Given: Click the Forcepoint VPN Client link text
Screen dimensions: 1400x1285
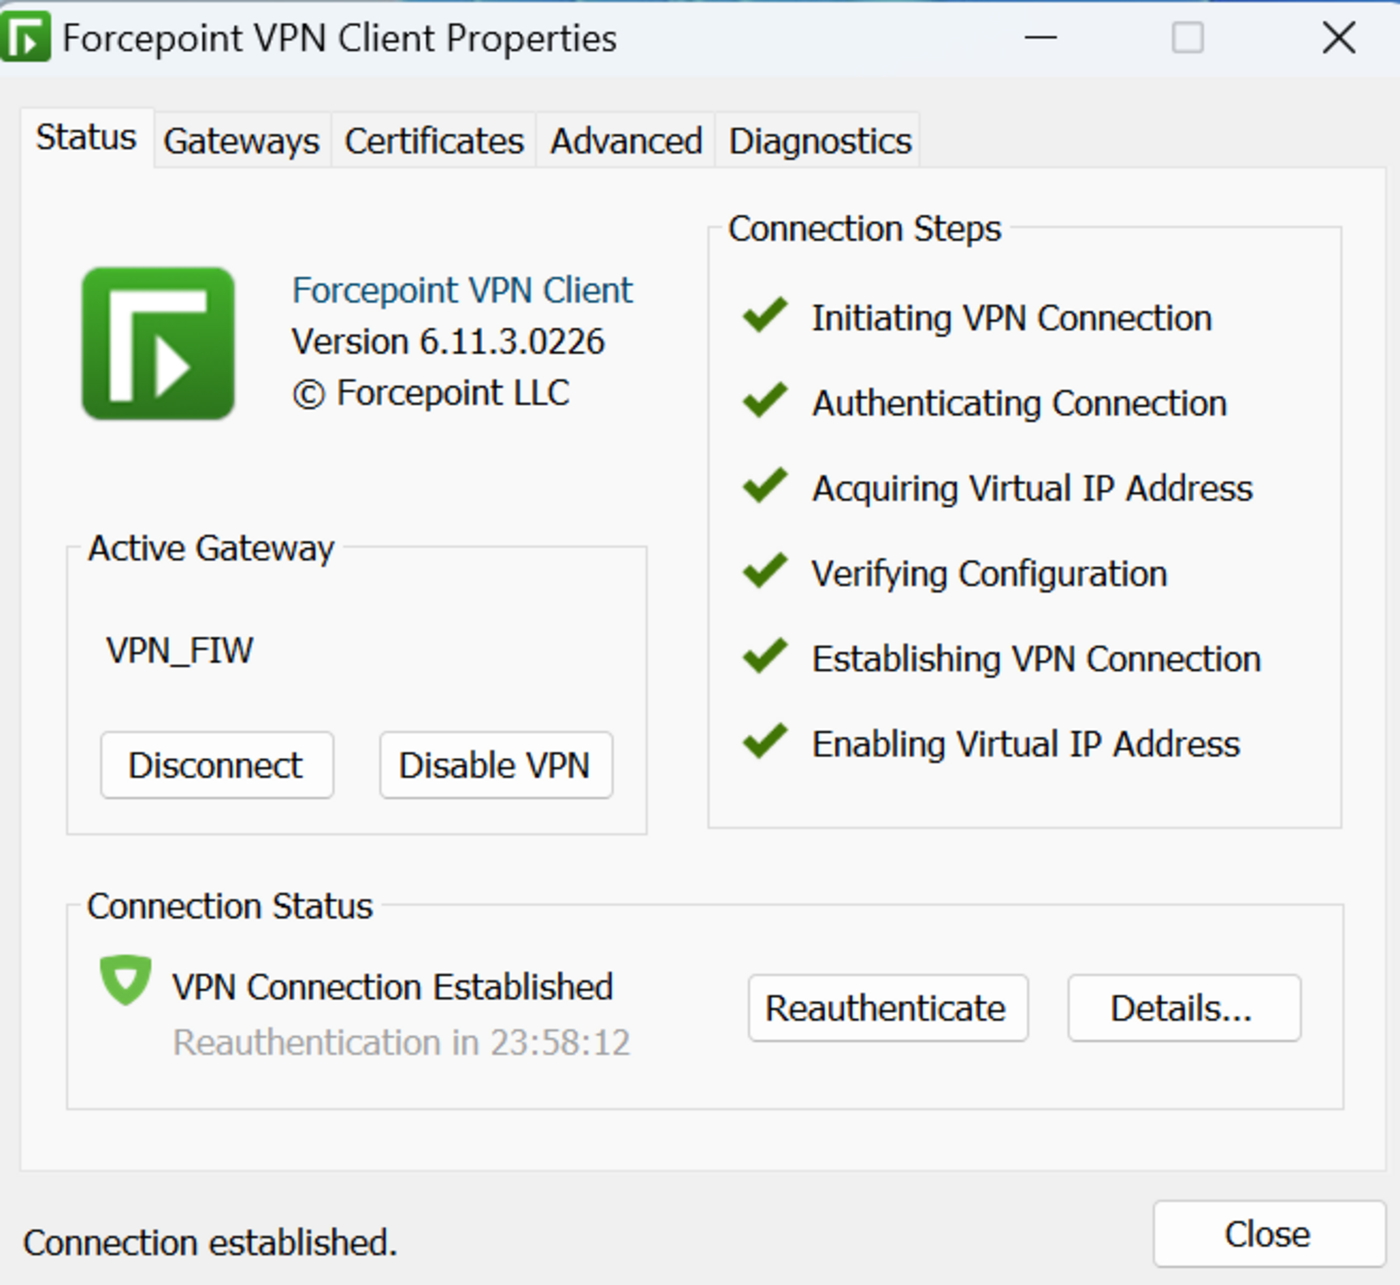Looking at the screenshot, I should coord(462,290).
